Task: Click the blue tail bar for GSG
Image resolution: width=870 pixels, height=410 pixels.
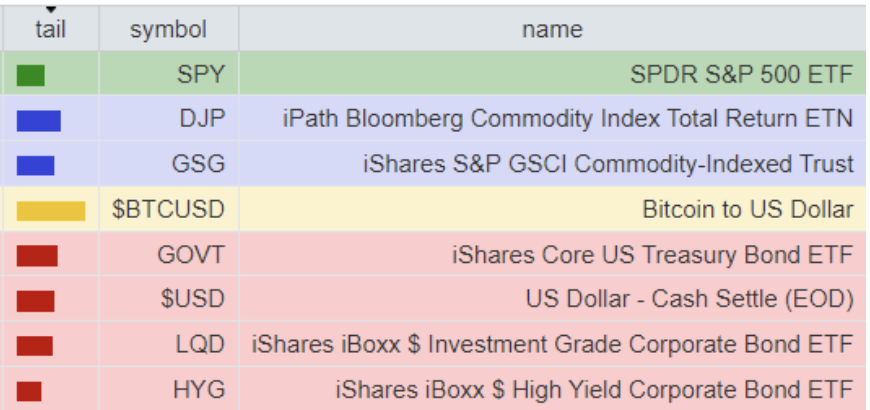Action: 36,165
